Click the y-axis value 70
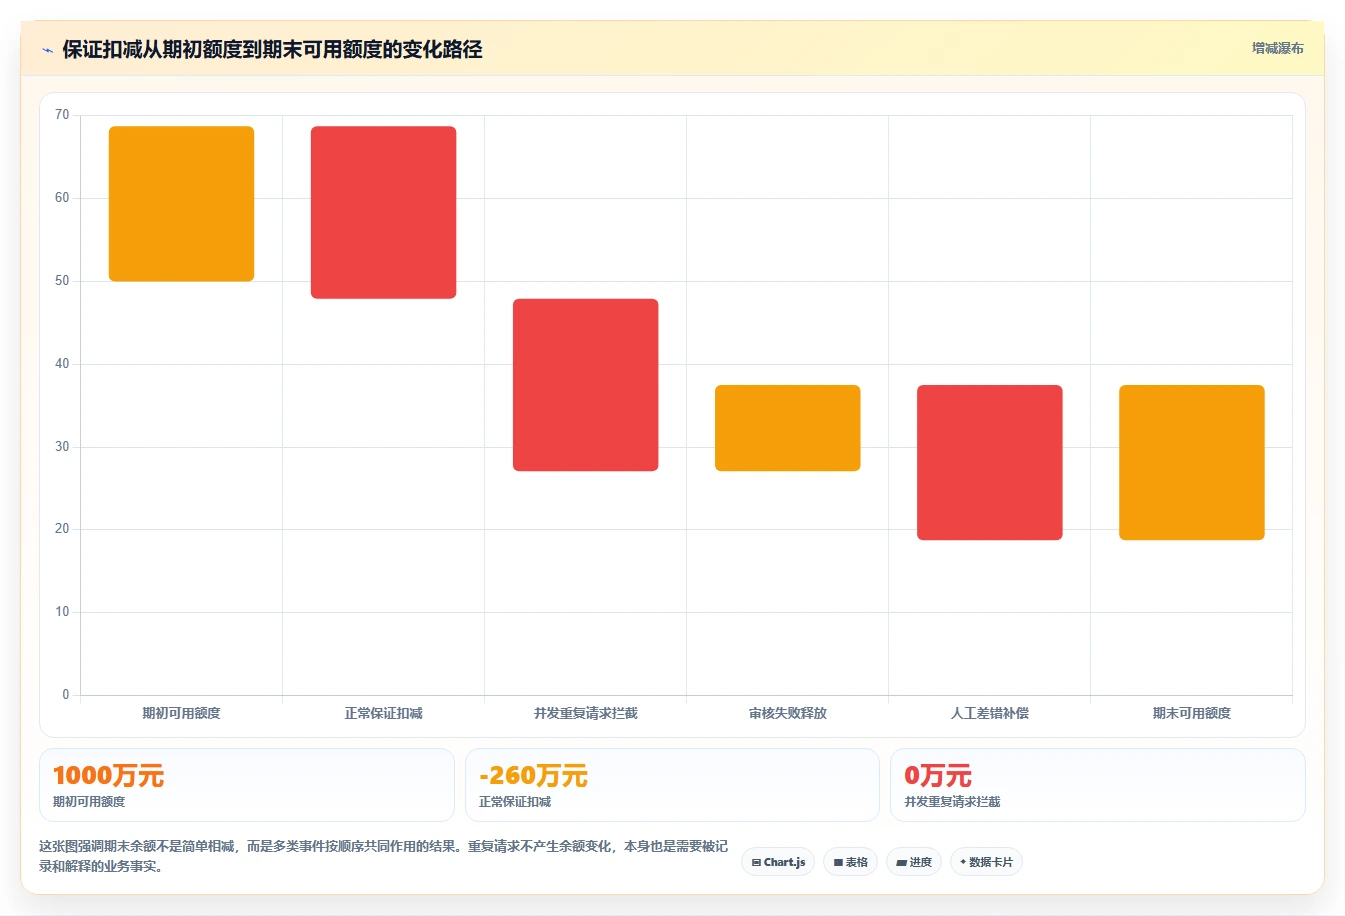Viewport: 1345px width, 916px height. click(x=62, y=115)
